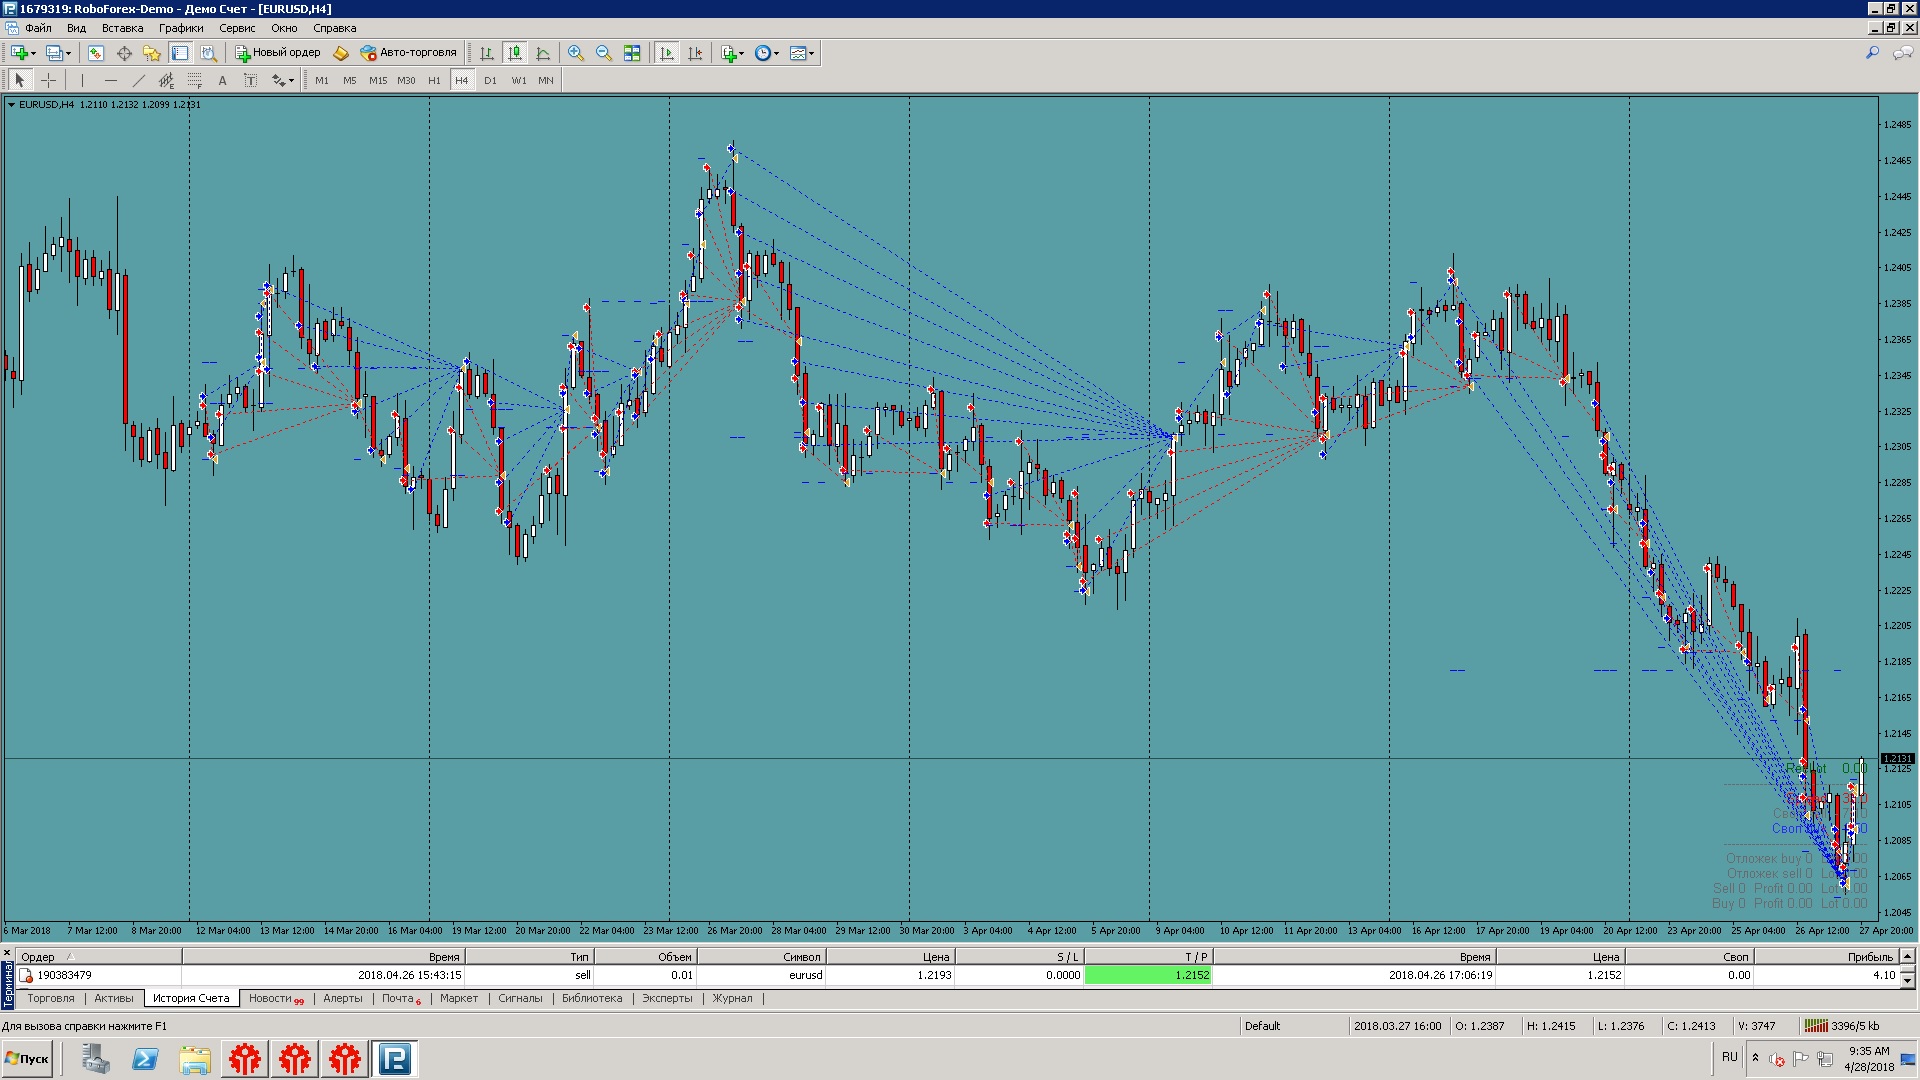The width and height of the screenshot is (1920, 1080).
Task: Expand the new chart dropdown arrow
Action: click(33, 53)
